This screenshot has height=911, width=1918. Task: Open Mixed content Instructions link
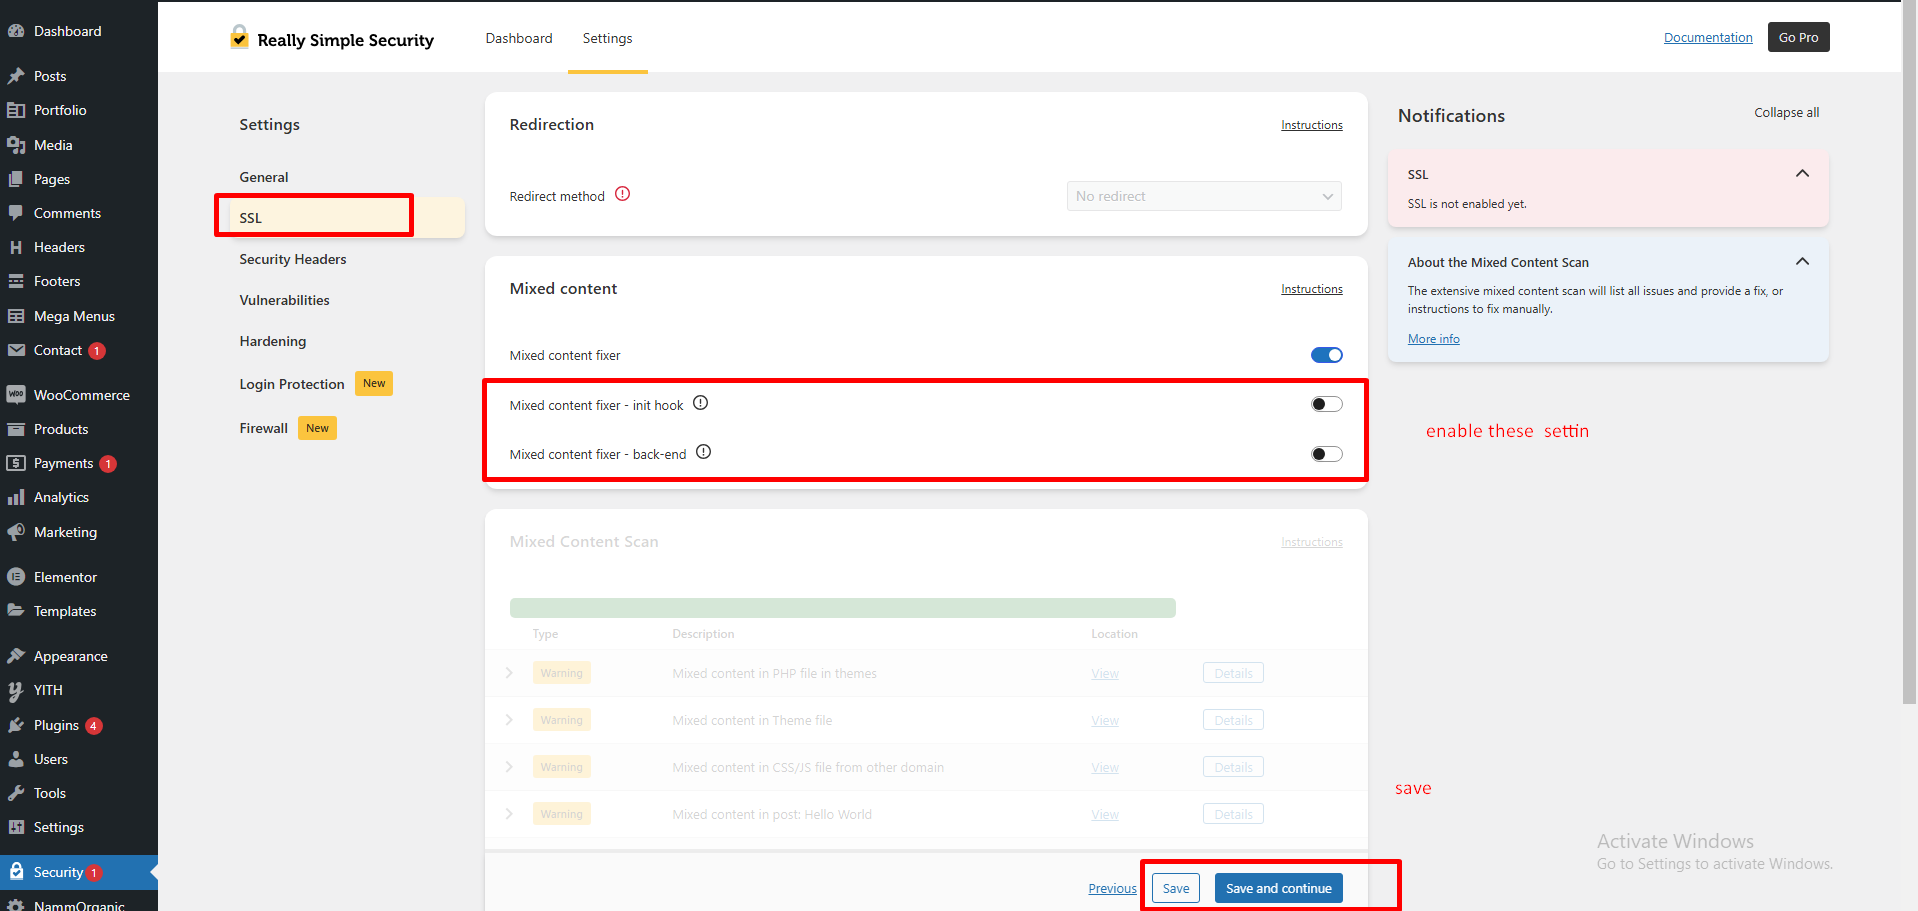[x=1312, y=289]
